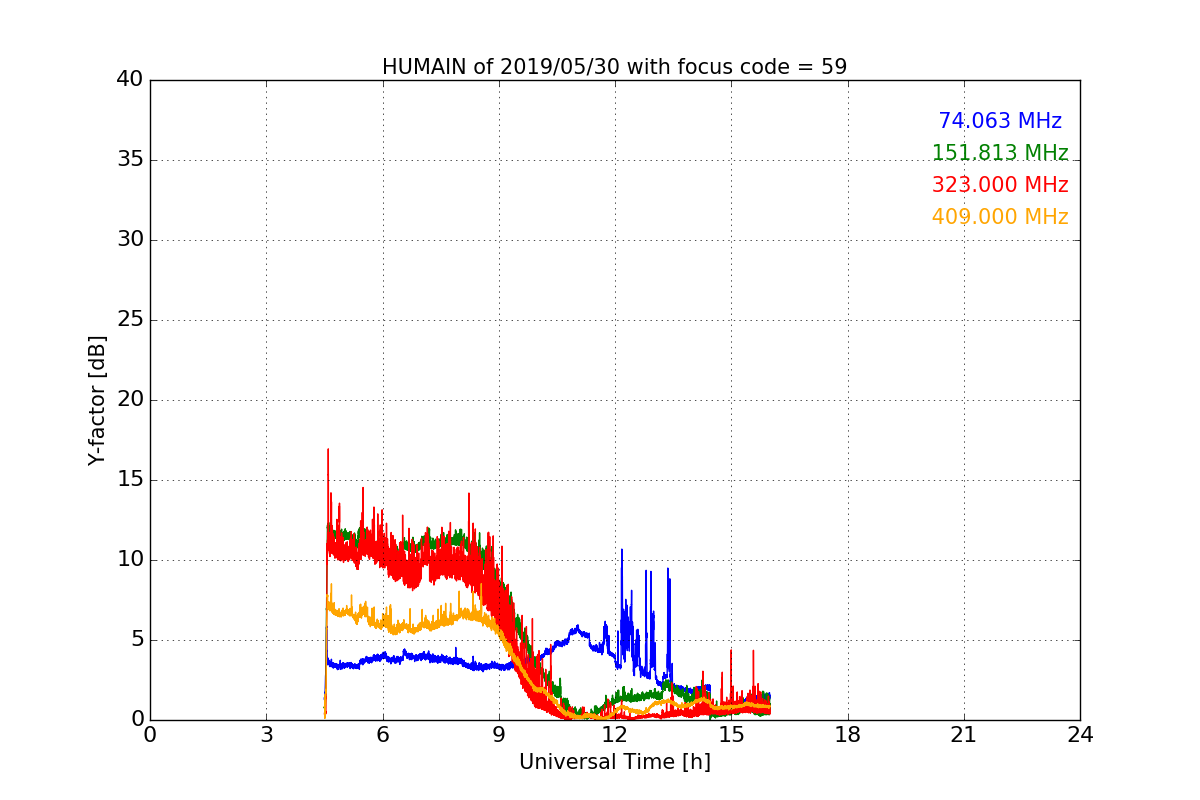Select the green 151.813 MHz legend label

coord(1000,153)
